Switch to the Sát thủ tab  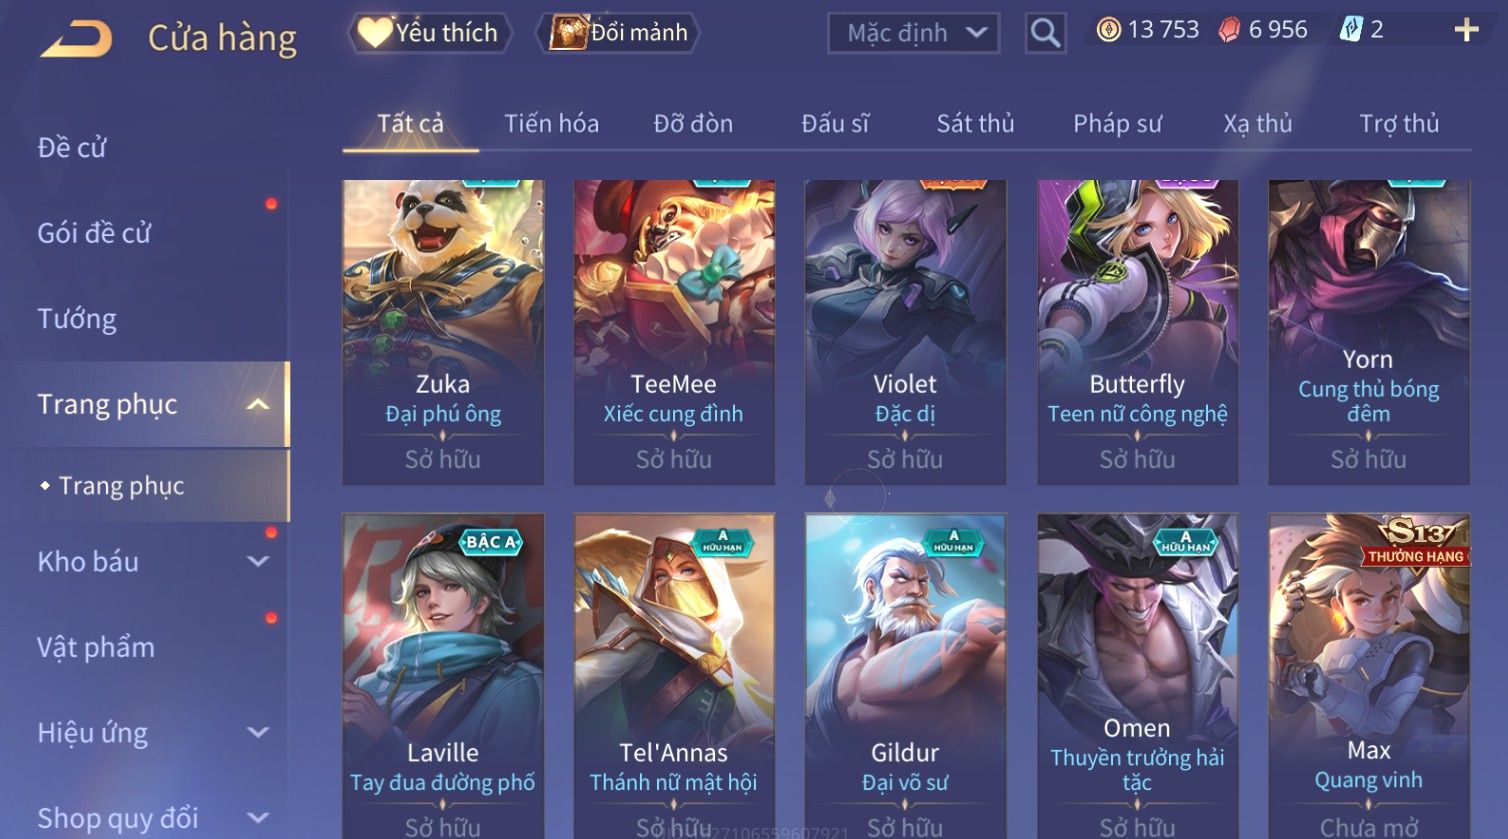[975, 123]
